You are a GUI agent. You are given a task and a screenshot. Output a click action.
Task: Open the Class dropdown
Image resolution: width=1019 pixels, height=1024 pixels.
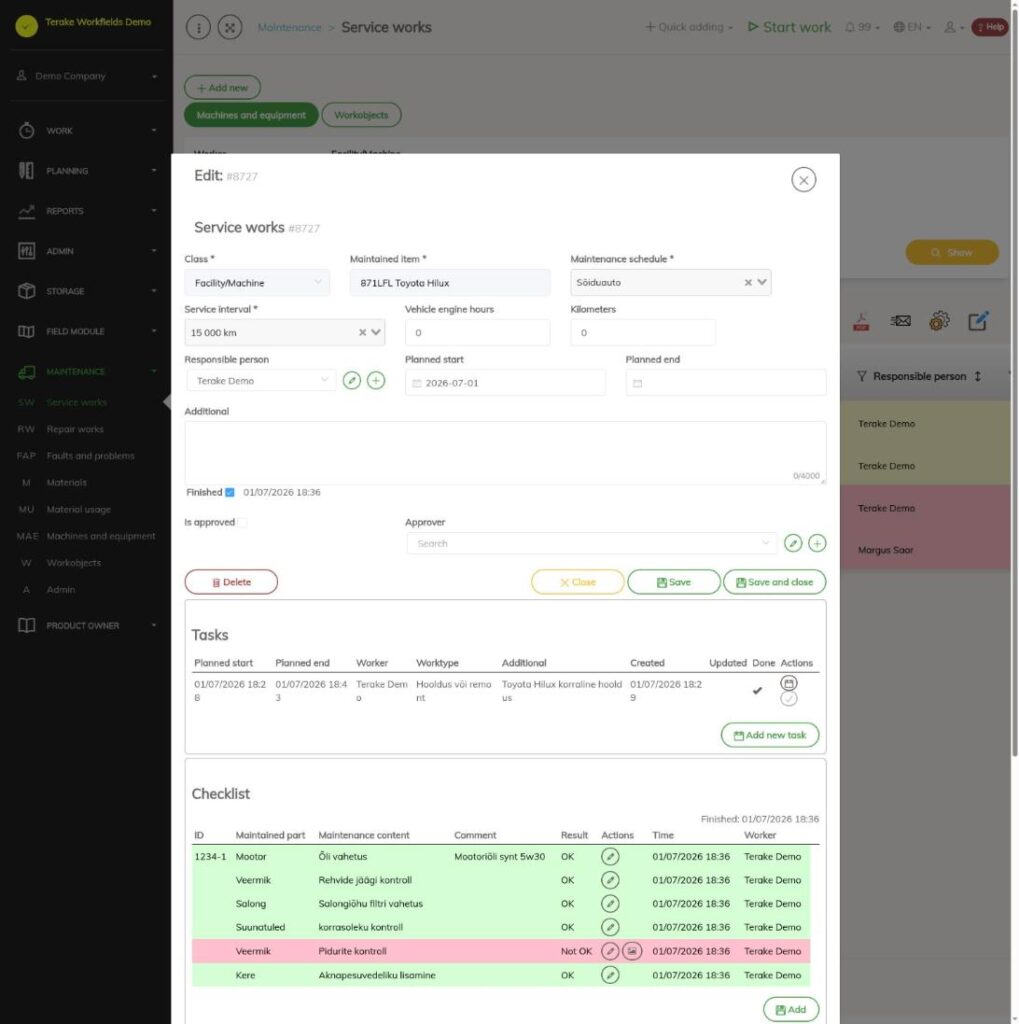pos(257,283)
